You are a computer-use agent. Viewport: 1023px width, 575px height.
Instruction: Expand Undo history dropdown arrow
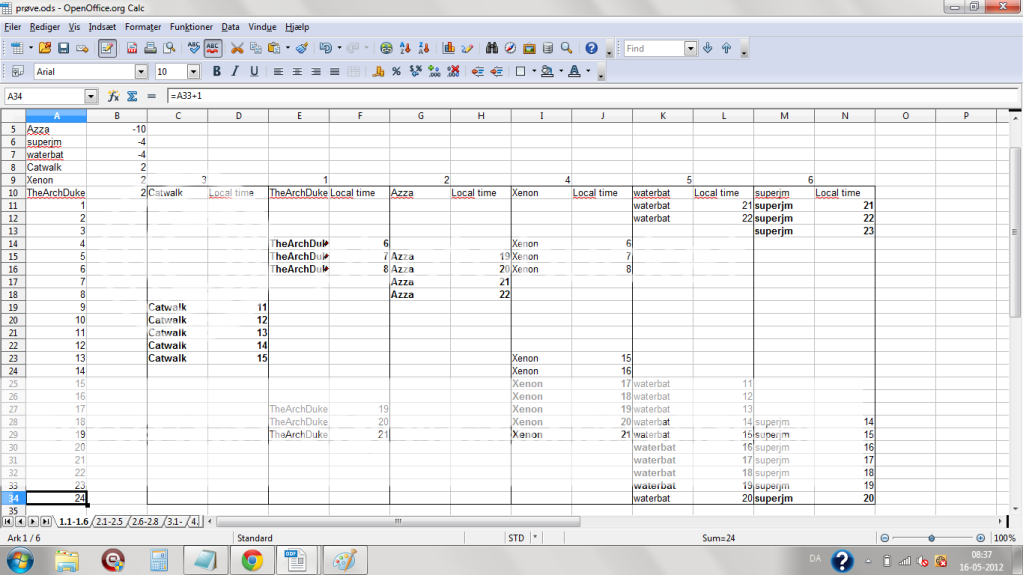point(339,48)
